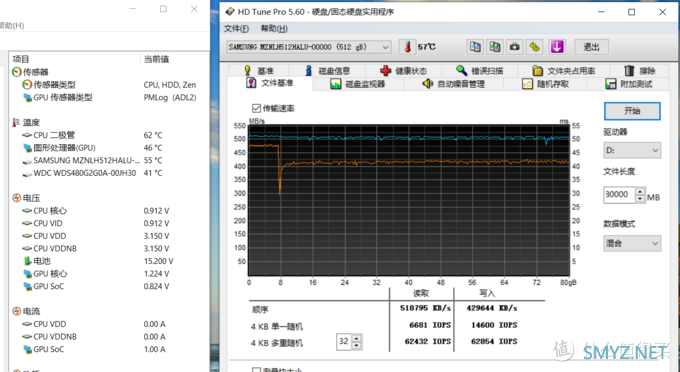The width and height of the screenshot is (680, 372).
Task: Click the 电池 battery row icon
Action: [27, 261]
